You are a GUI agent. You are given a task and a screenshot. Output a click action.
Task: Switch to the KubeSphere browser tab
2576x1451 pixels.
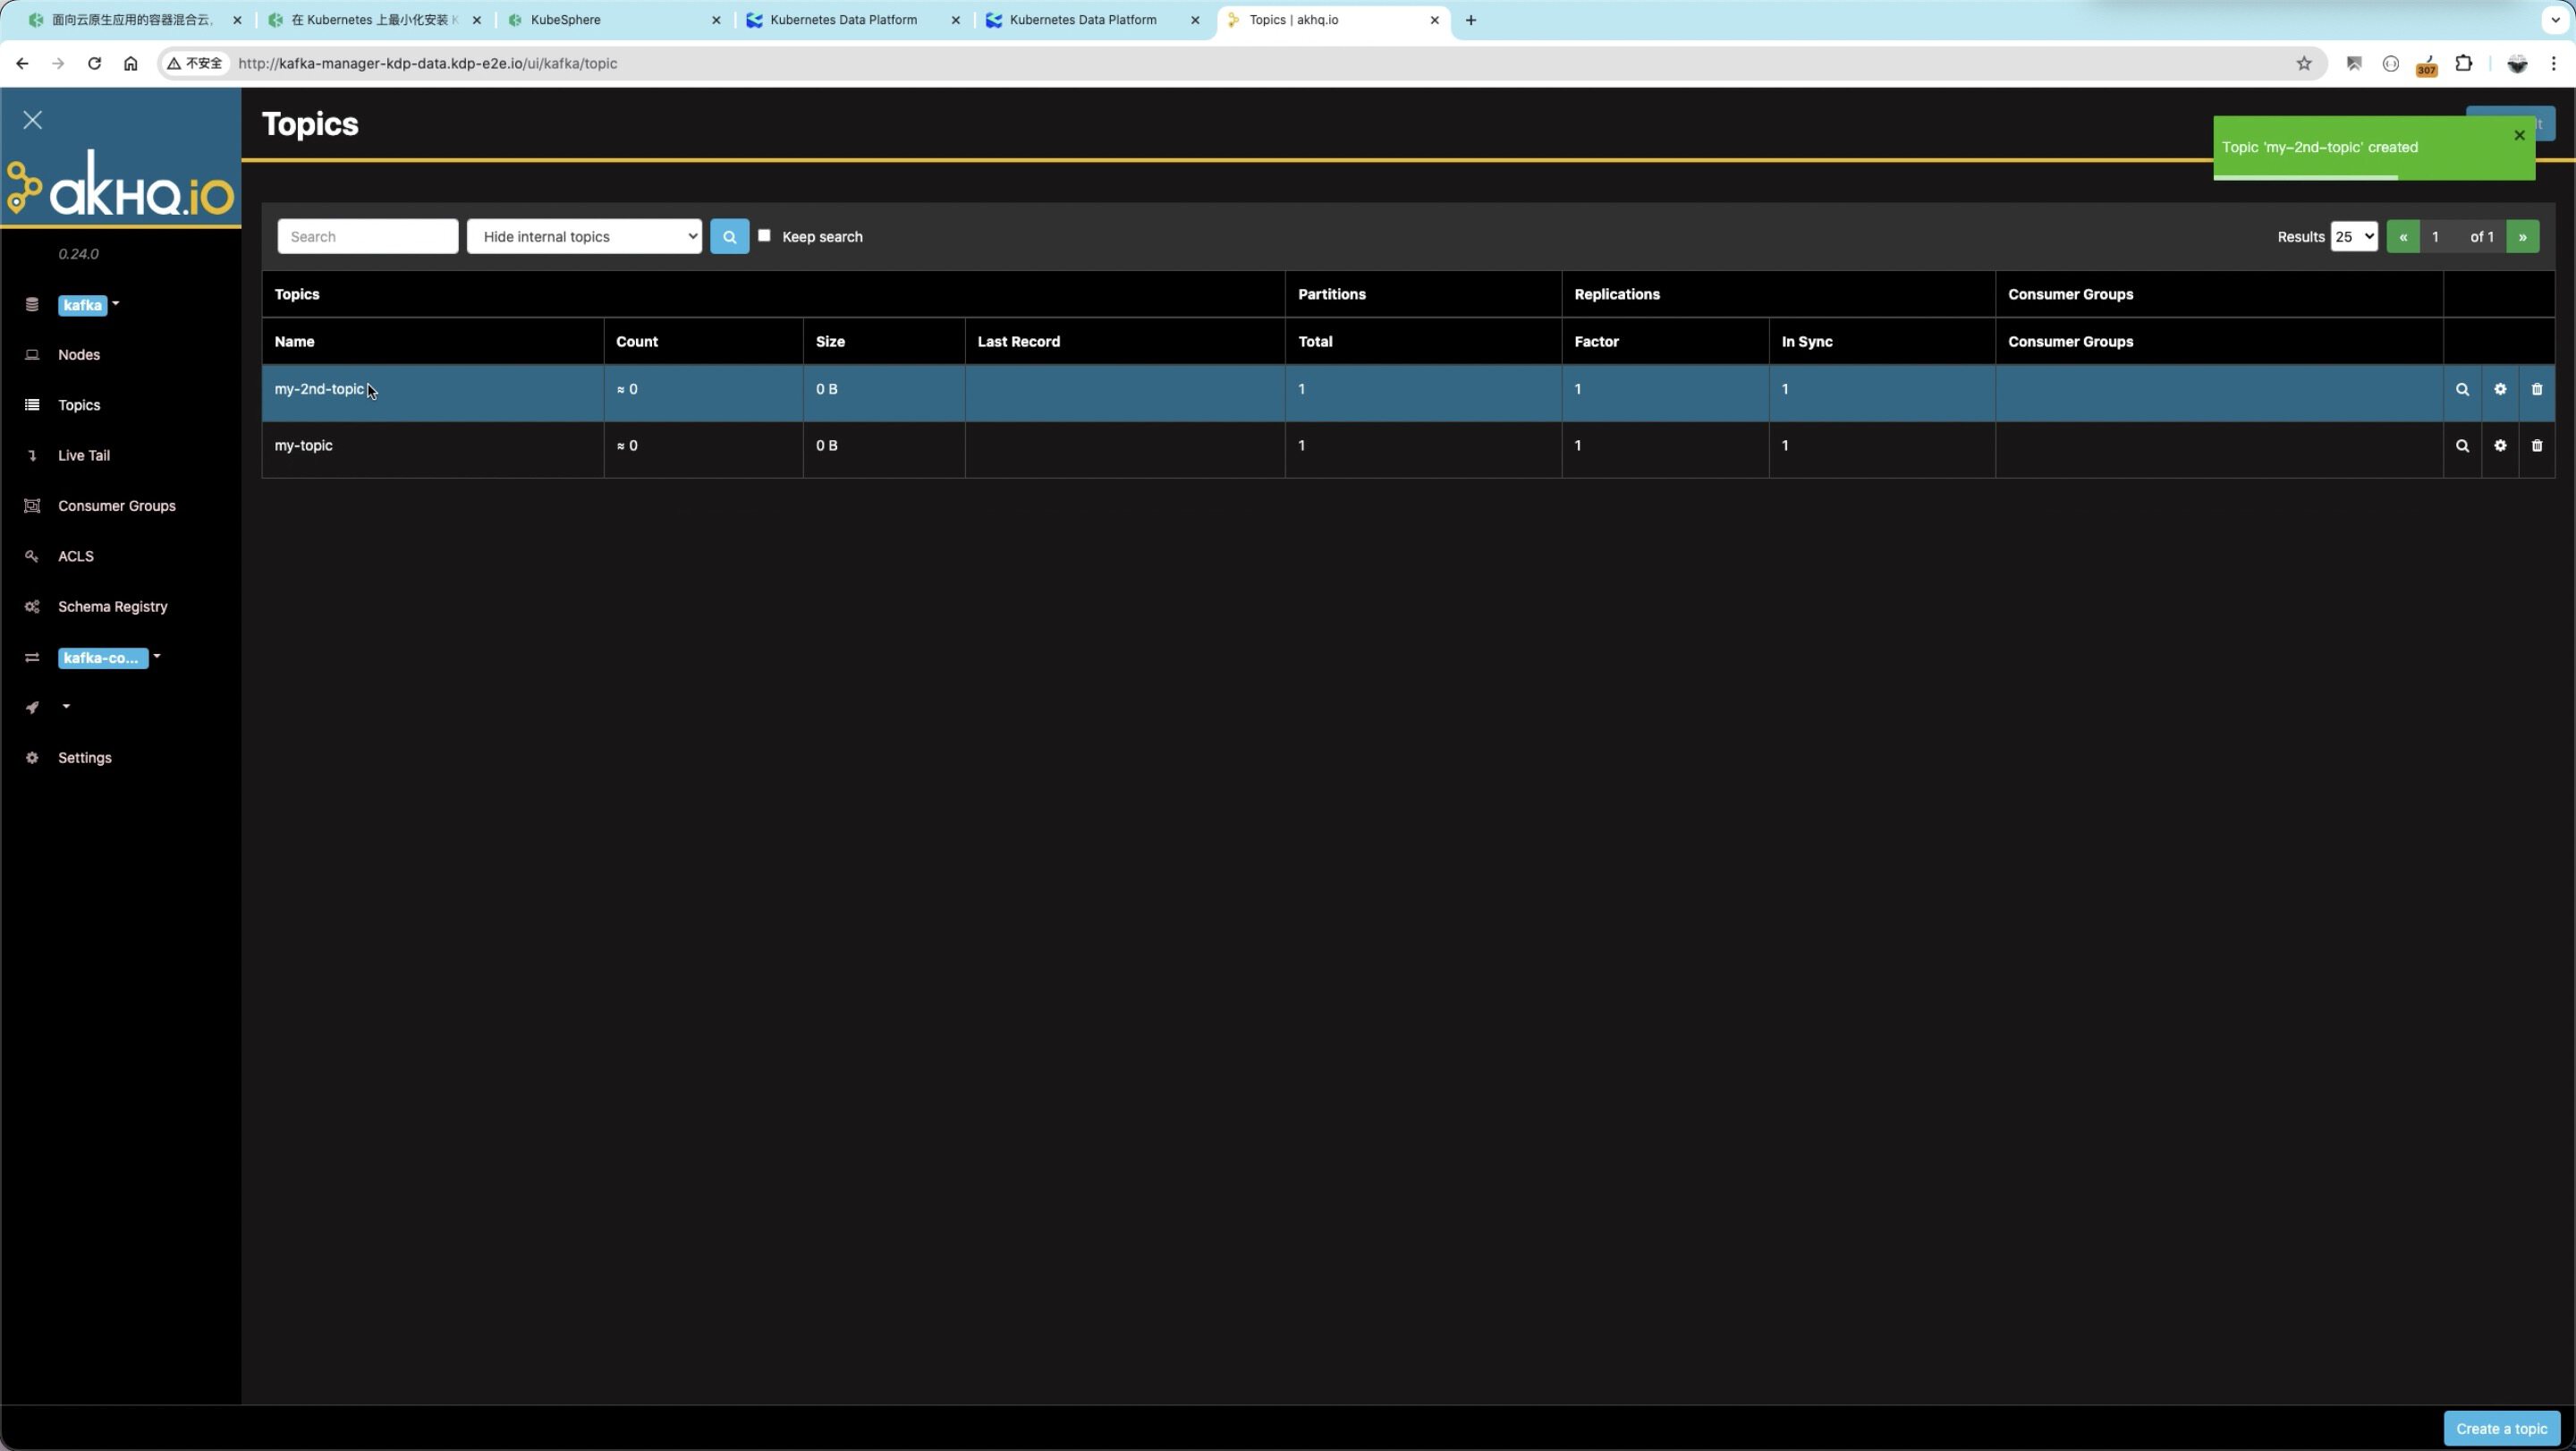[610, 20]
